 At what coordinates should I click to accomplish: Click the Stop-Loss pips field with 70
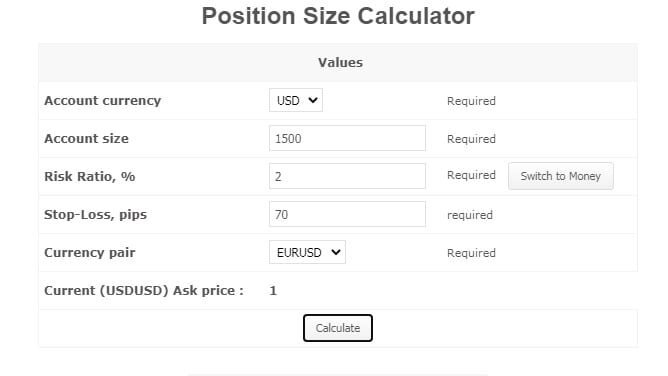(347, 214)
